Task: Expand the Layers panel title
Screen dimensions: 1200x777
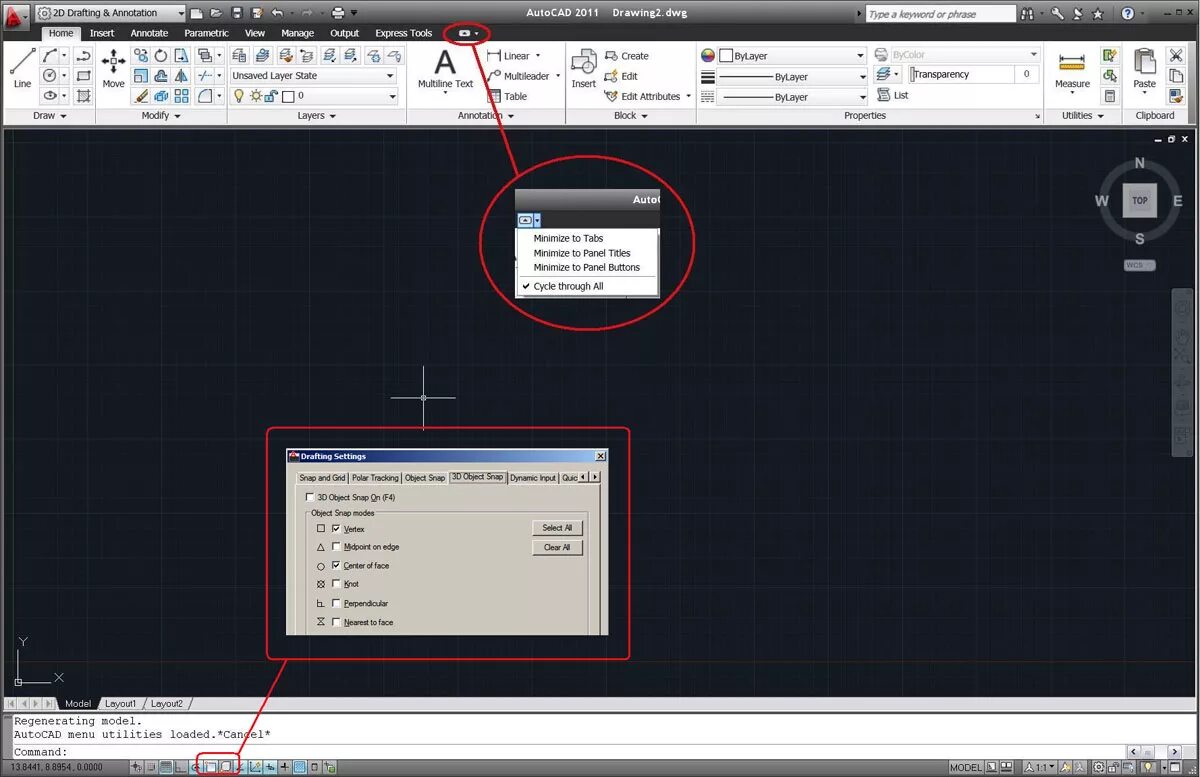Action: [317, 116]
